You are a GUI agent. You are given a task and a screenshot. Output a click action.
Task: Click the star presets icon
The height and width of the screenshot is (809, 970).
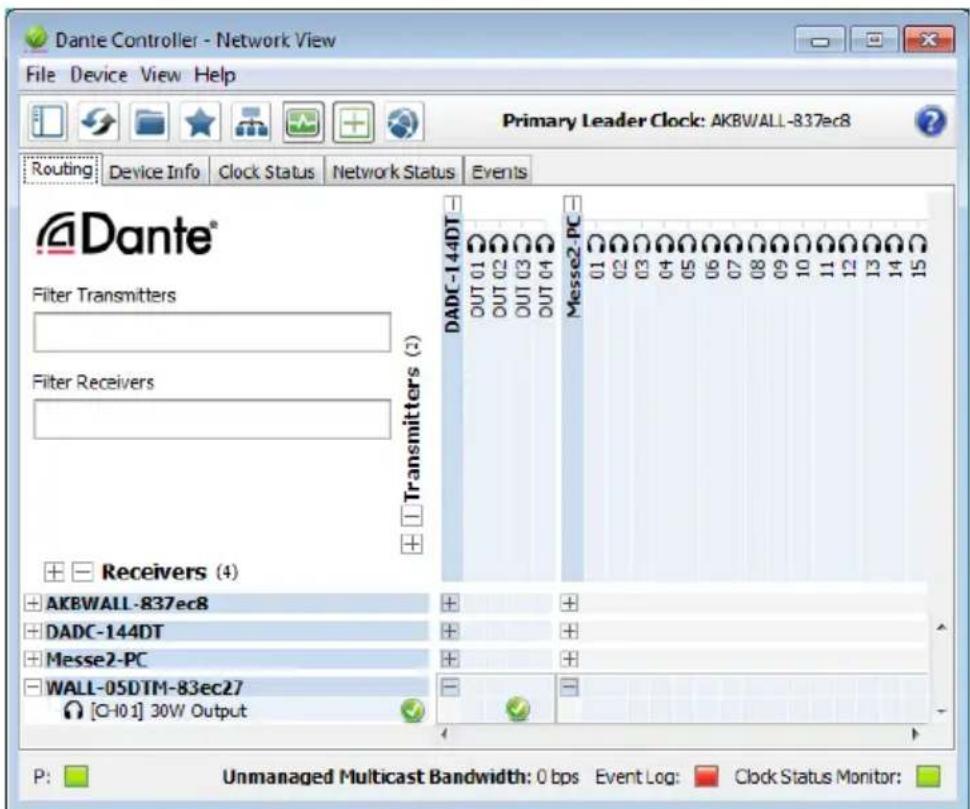coord(200,122)
